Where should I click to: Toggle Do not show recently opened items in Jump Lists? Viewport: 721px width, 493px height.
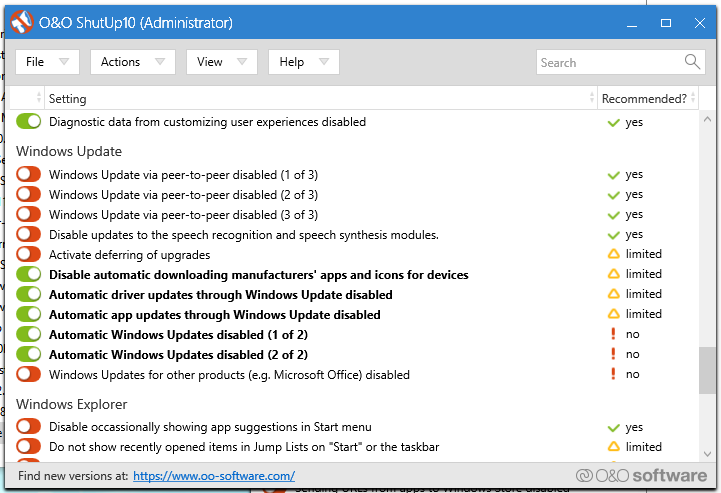coord(29,447)
